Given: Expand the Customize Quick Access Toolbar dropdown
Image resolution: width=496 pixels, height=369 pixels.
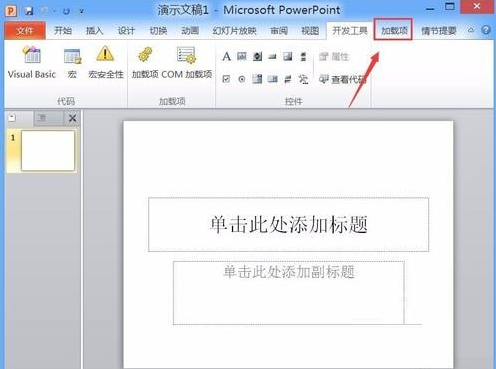Looking at the screenshot, I should pos(81,12).
